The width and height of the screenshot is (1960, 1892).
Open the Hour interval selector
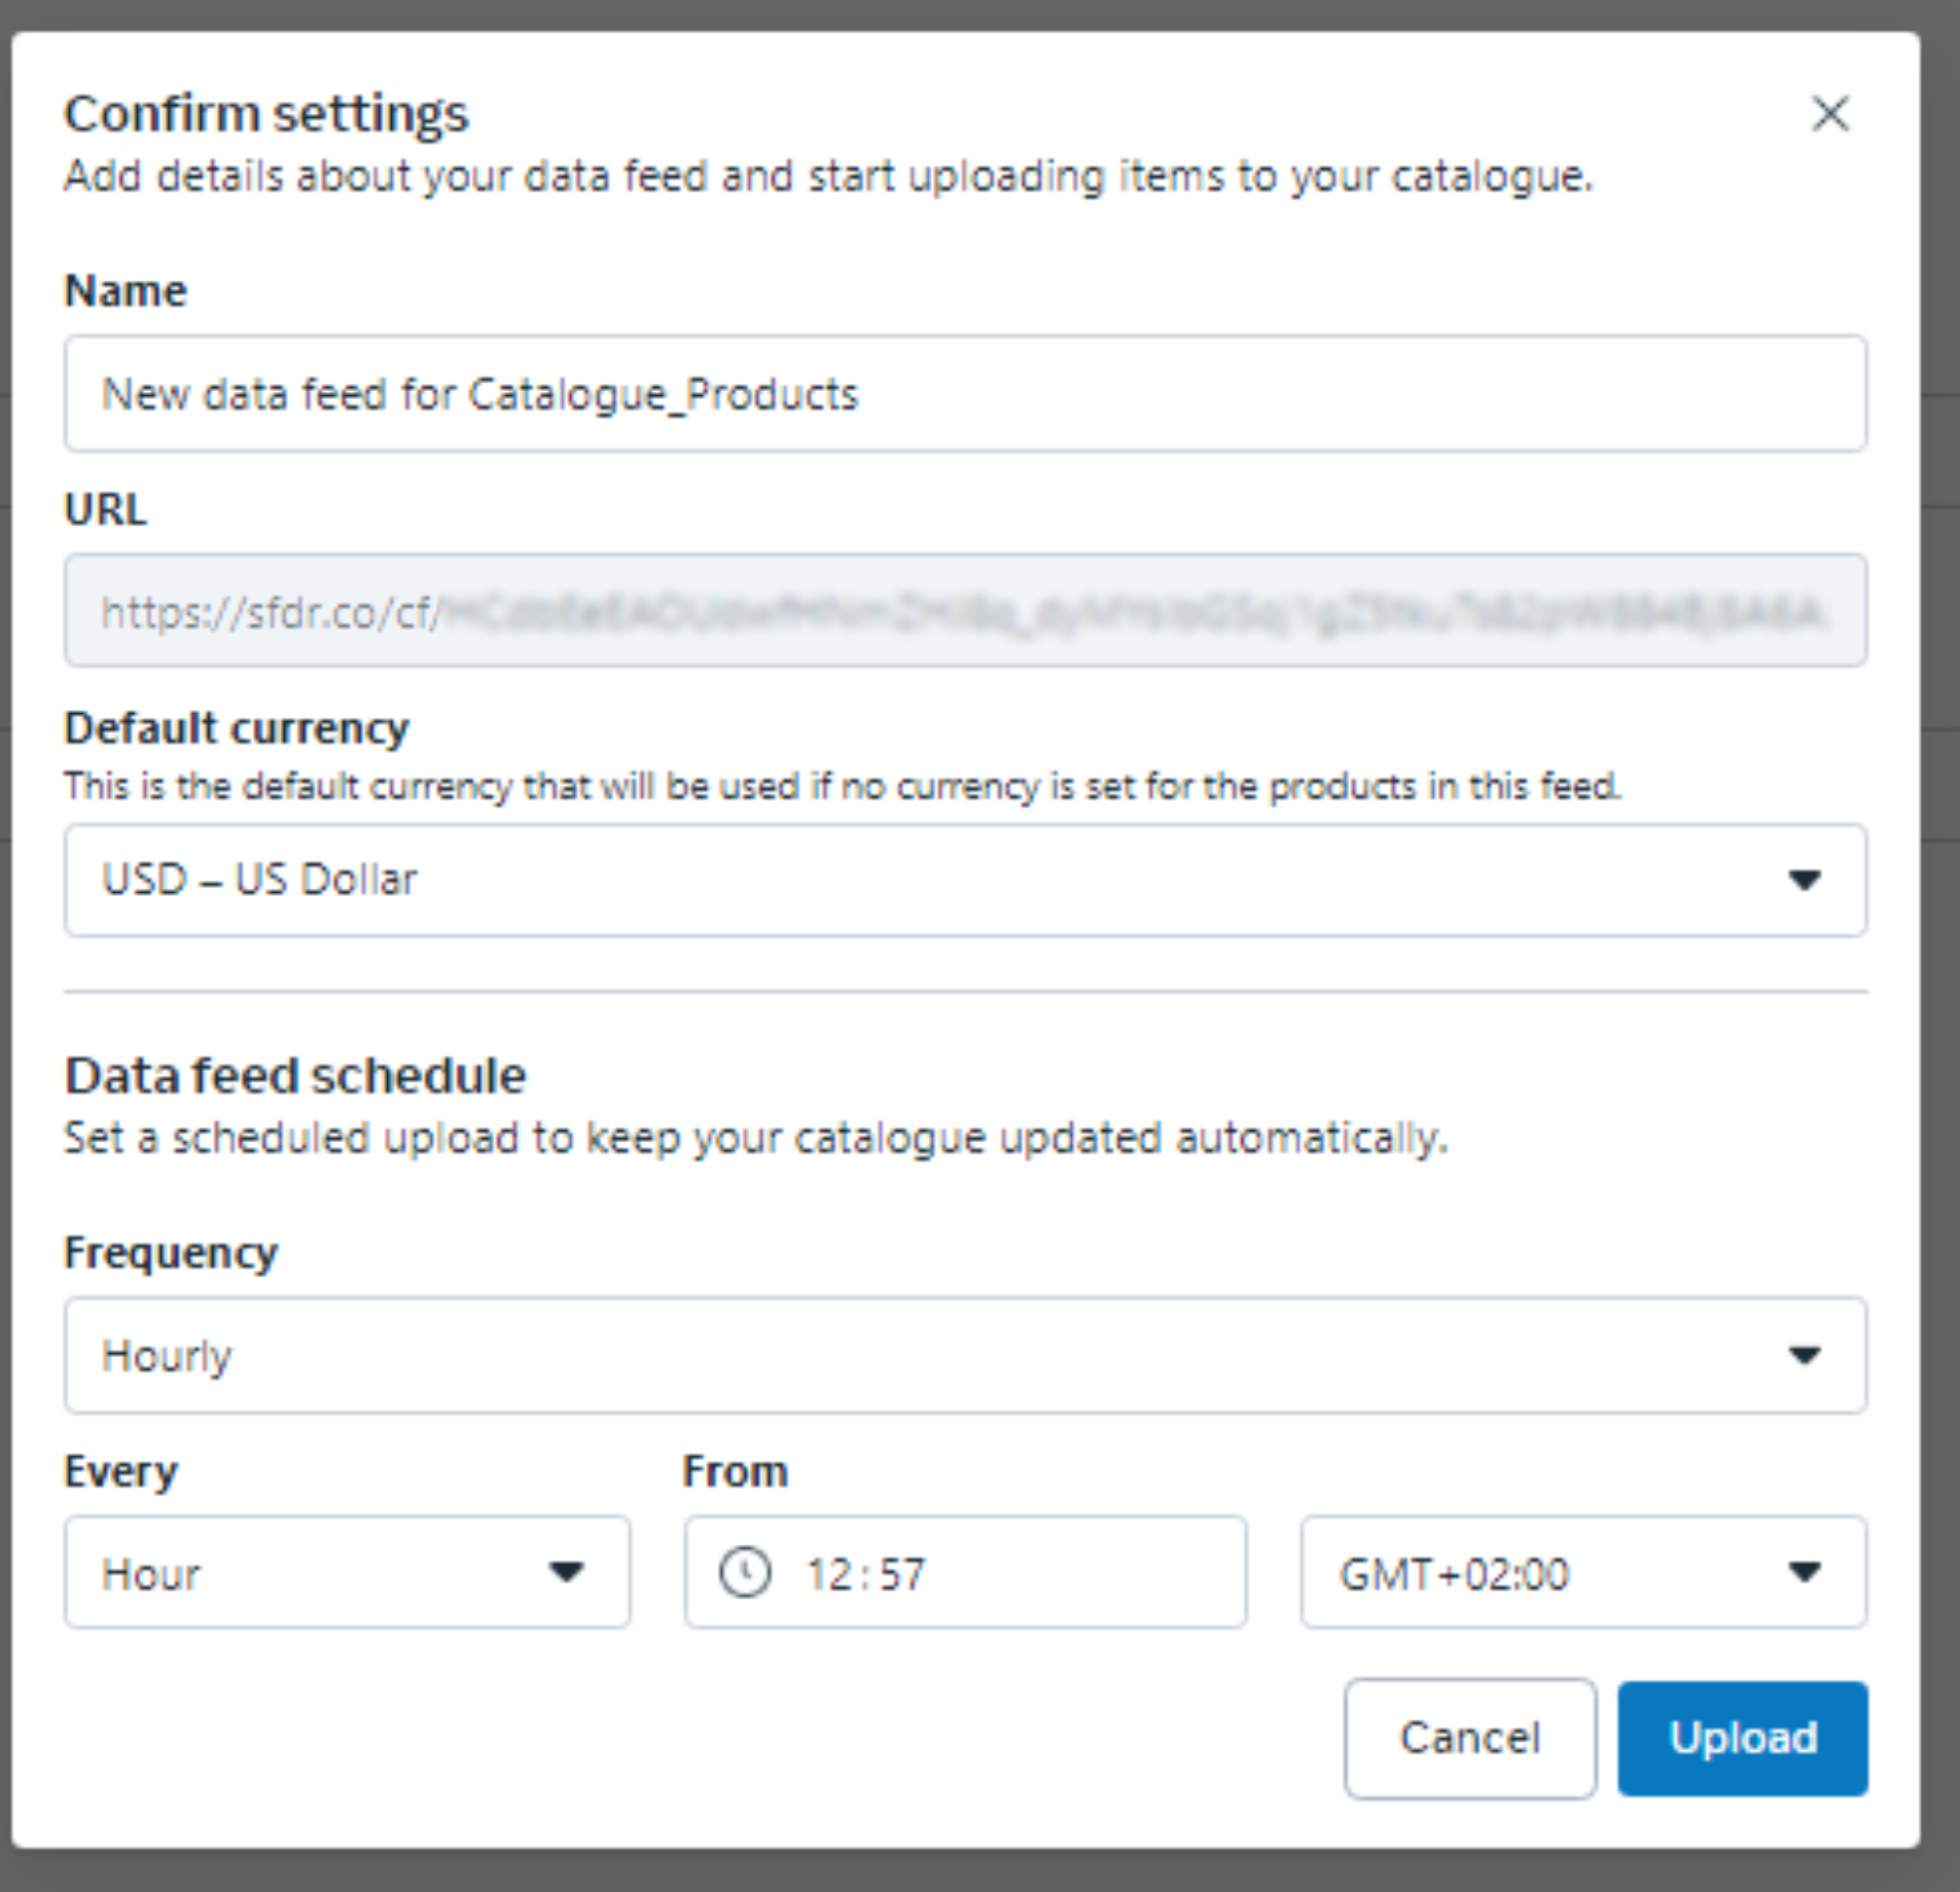pos(300,1573)
